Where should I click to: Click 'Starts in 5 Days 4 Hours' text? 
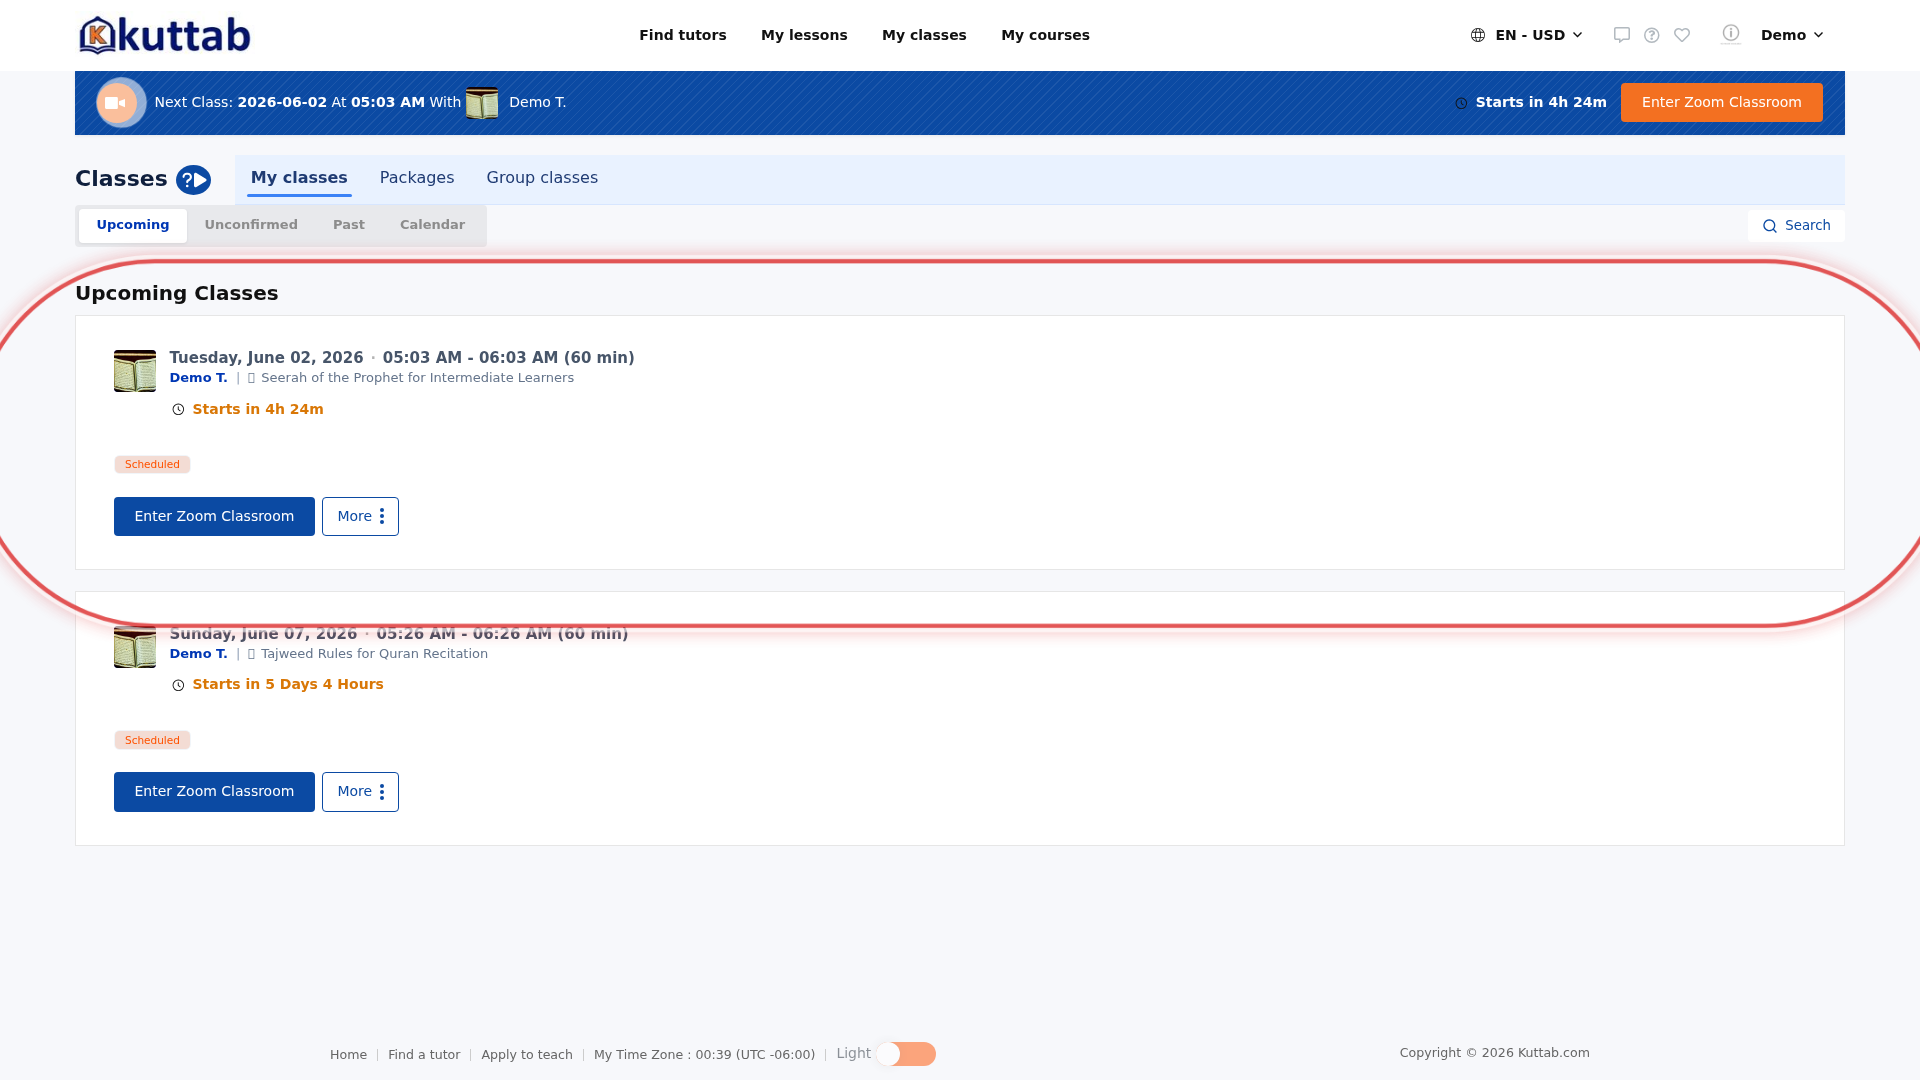pos(288,684)
